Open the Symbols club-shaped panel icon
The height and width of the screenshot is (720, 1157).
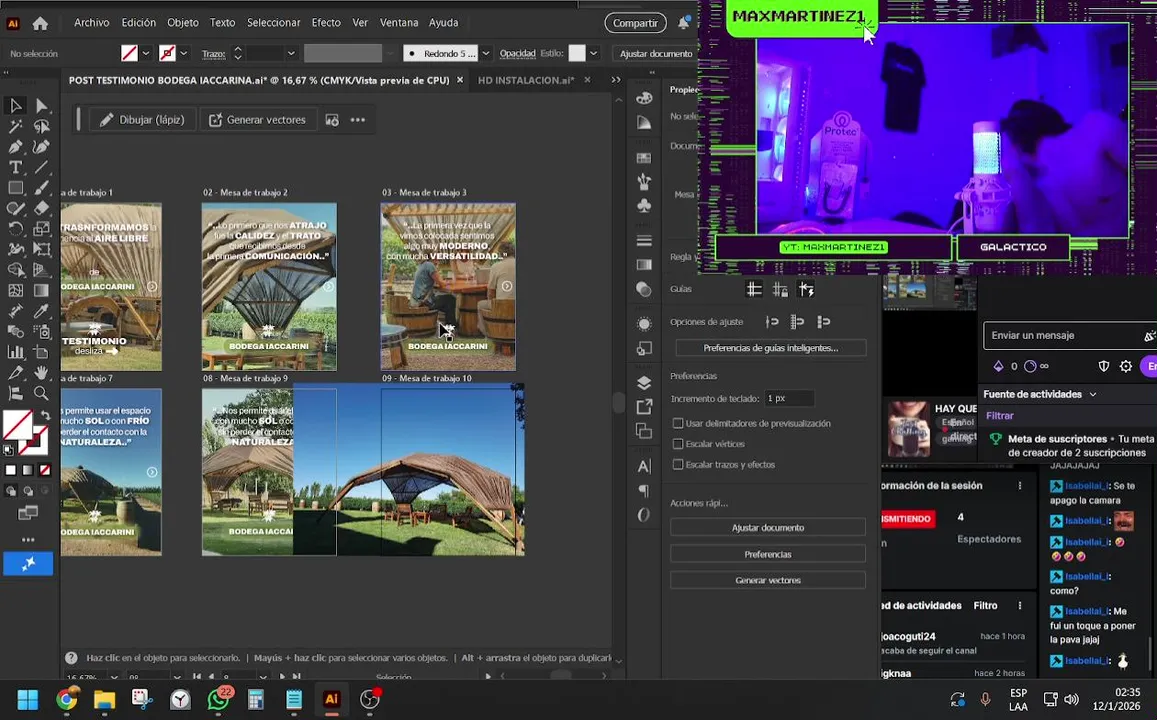(644, 207)
